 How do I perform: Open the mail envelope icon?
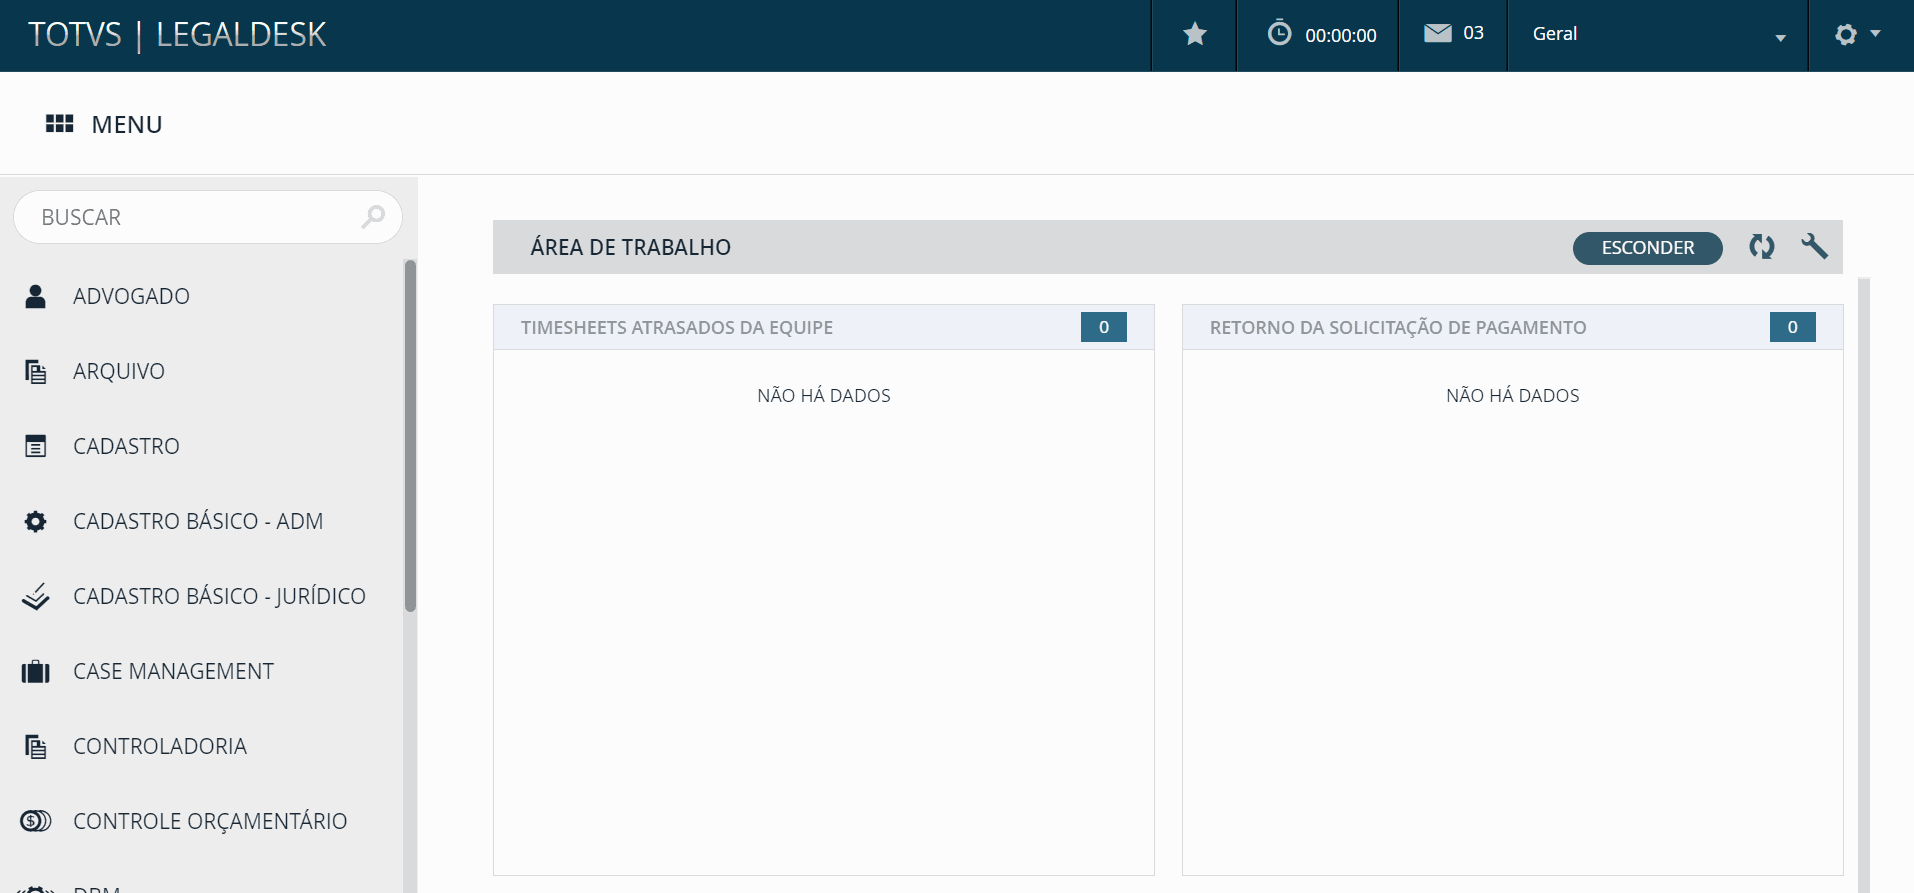(1437, 33)
